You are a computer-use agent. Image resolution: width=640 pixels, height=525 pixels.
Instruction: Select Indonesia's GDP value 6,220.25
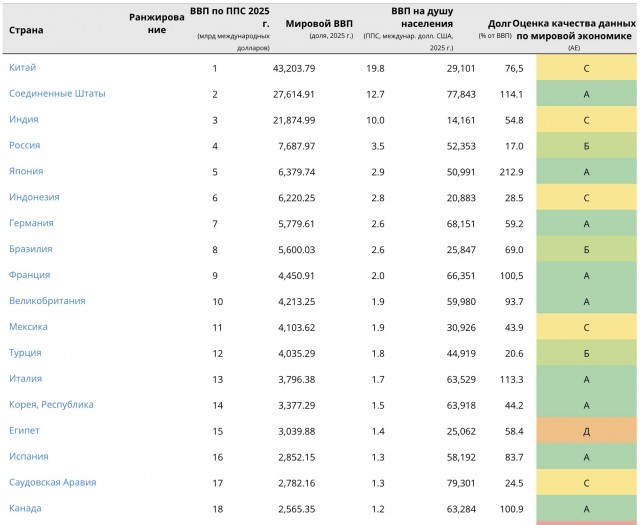pos(297,198)
